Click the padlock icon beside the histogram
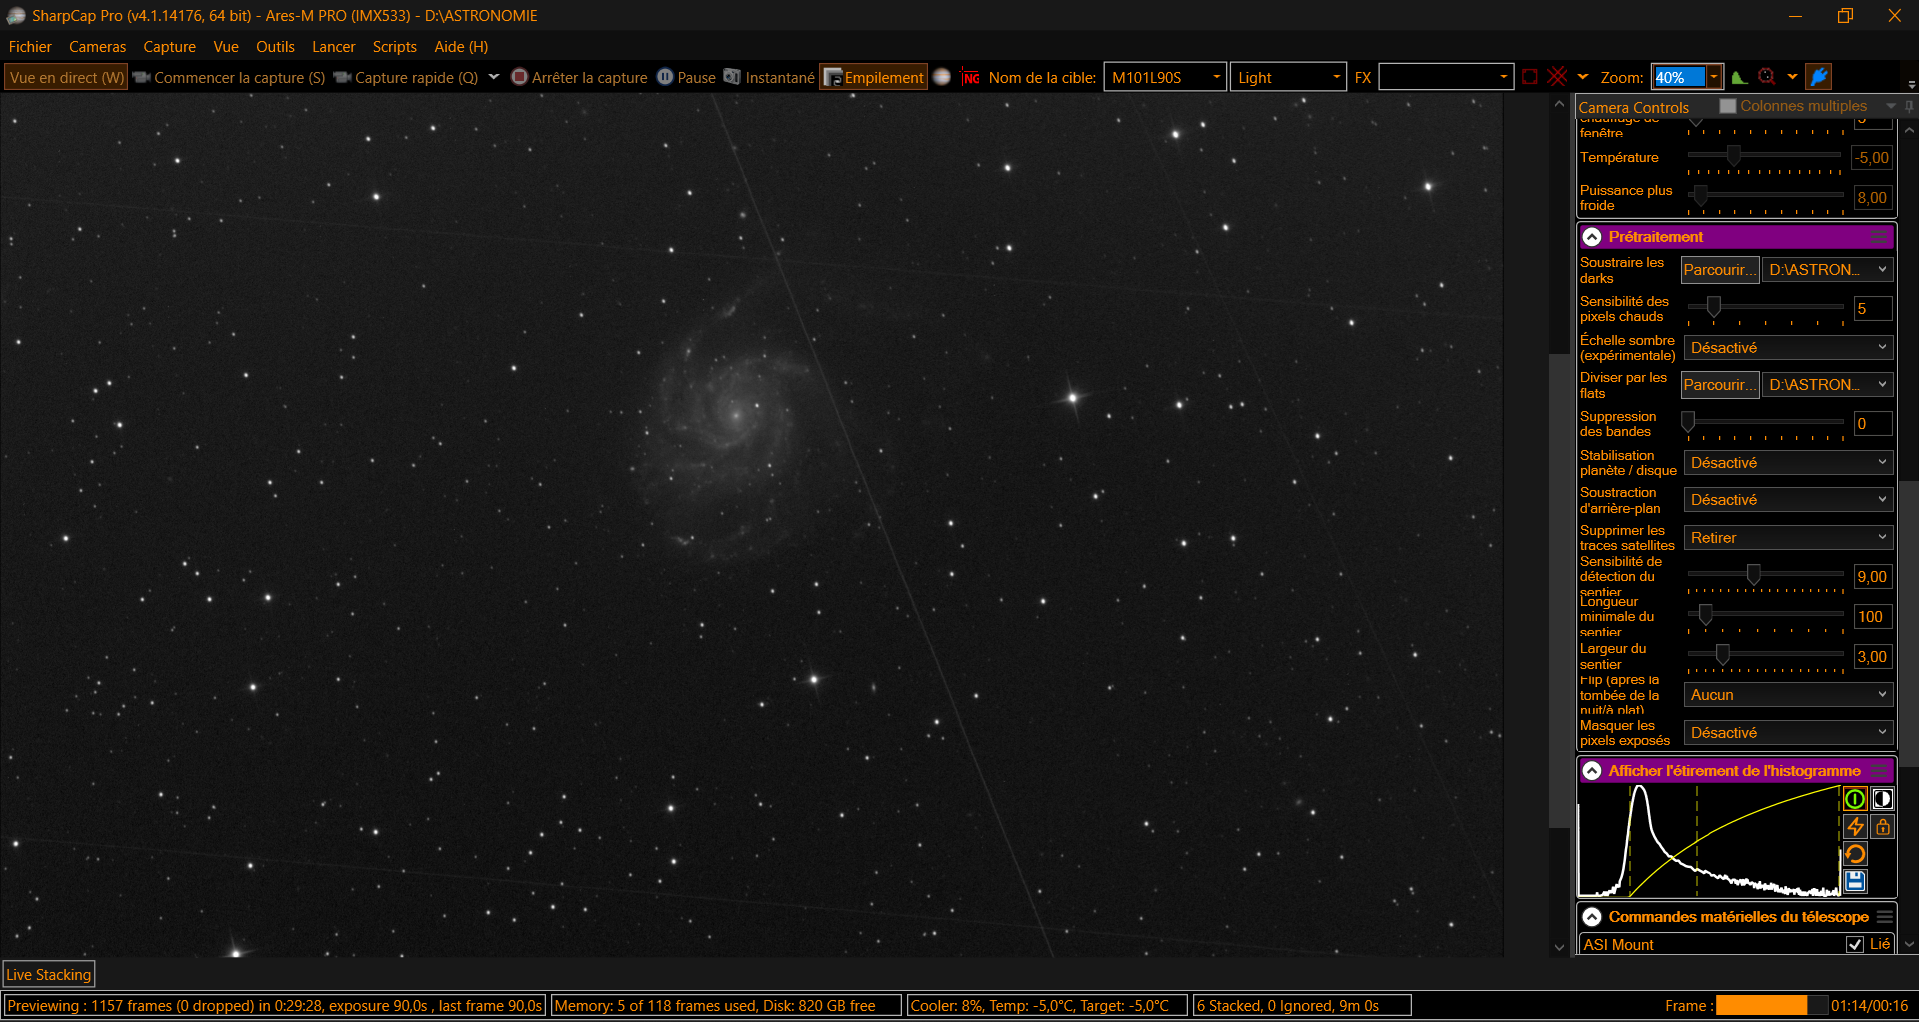 point(1883,827)
